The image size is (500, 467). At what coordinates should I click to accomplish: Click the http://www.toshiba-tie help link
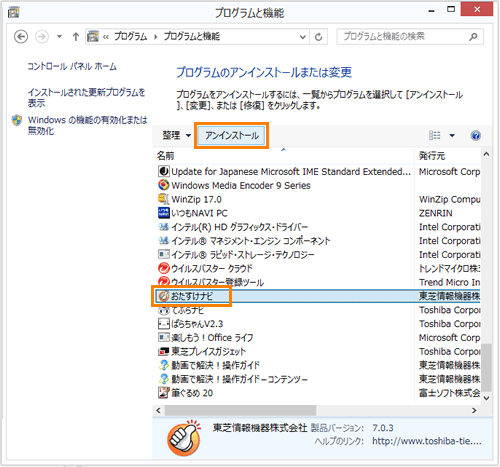coord(427,441)
